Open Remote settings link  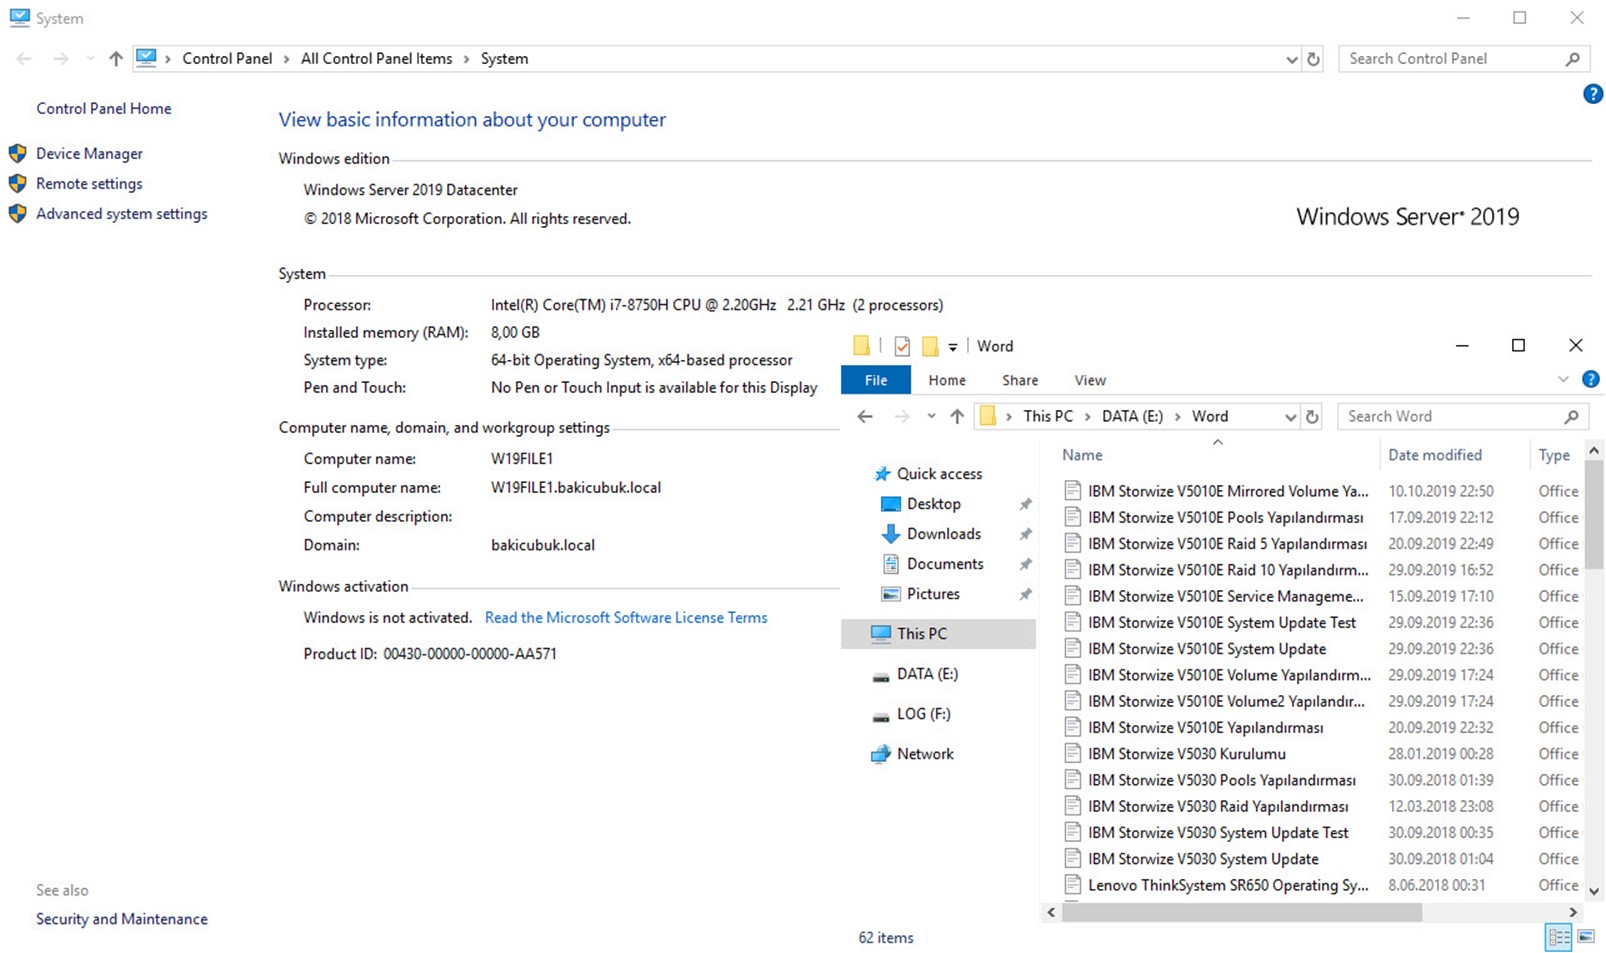pyautogui.click(x=89, y=183)
